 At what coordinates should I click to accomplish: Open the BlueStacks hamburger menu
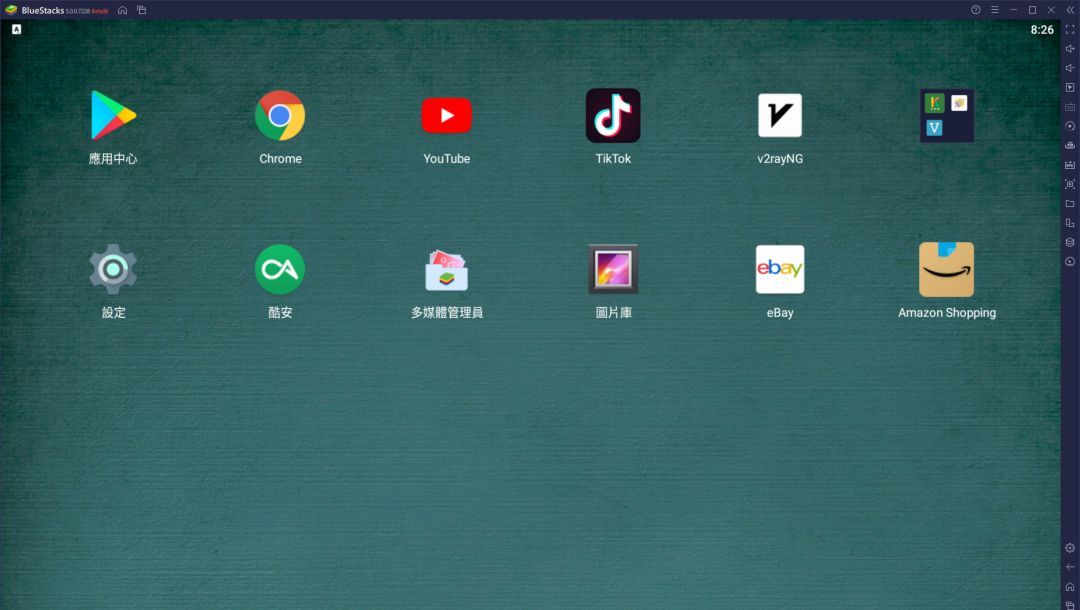pyautogui.click(x=995, y=10)
